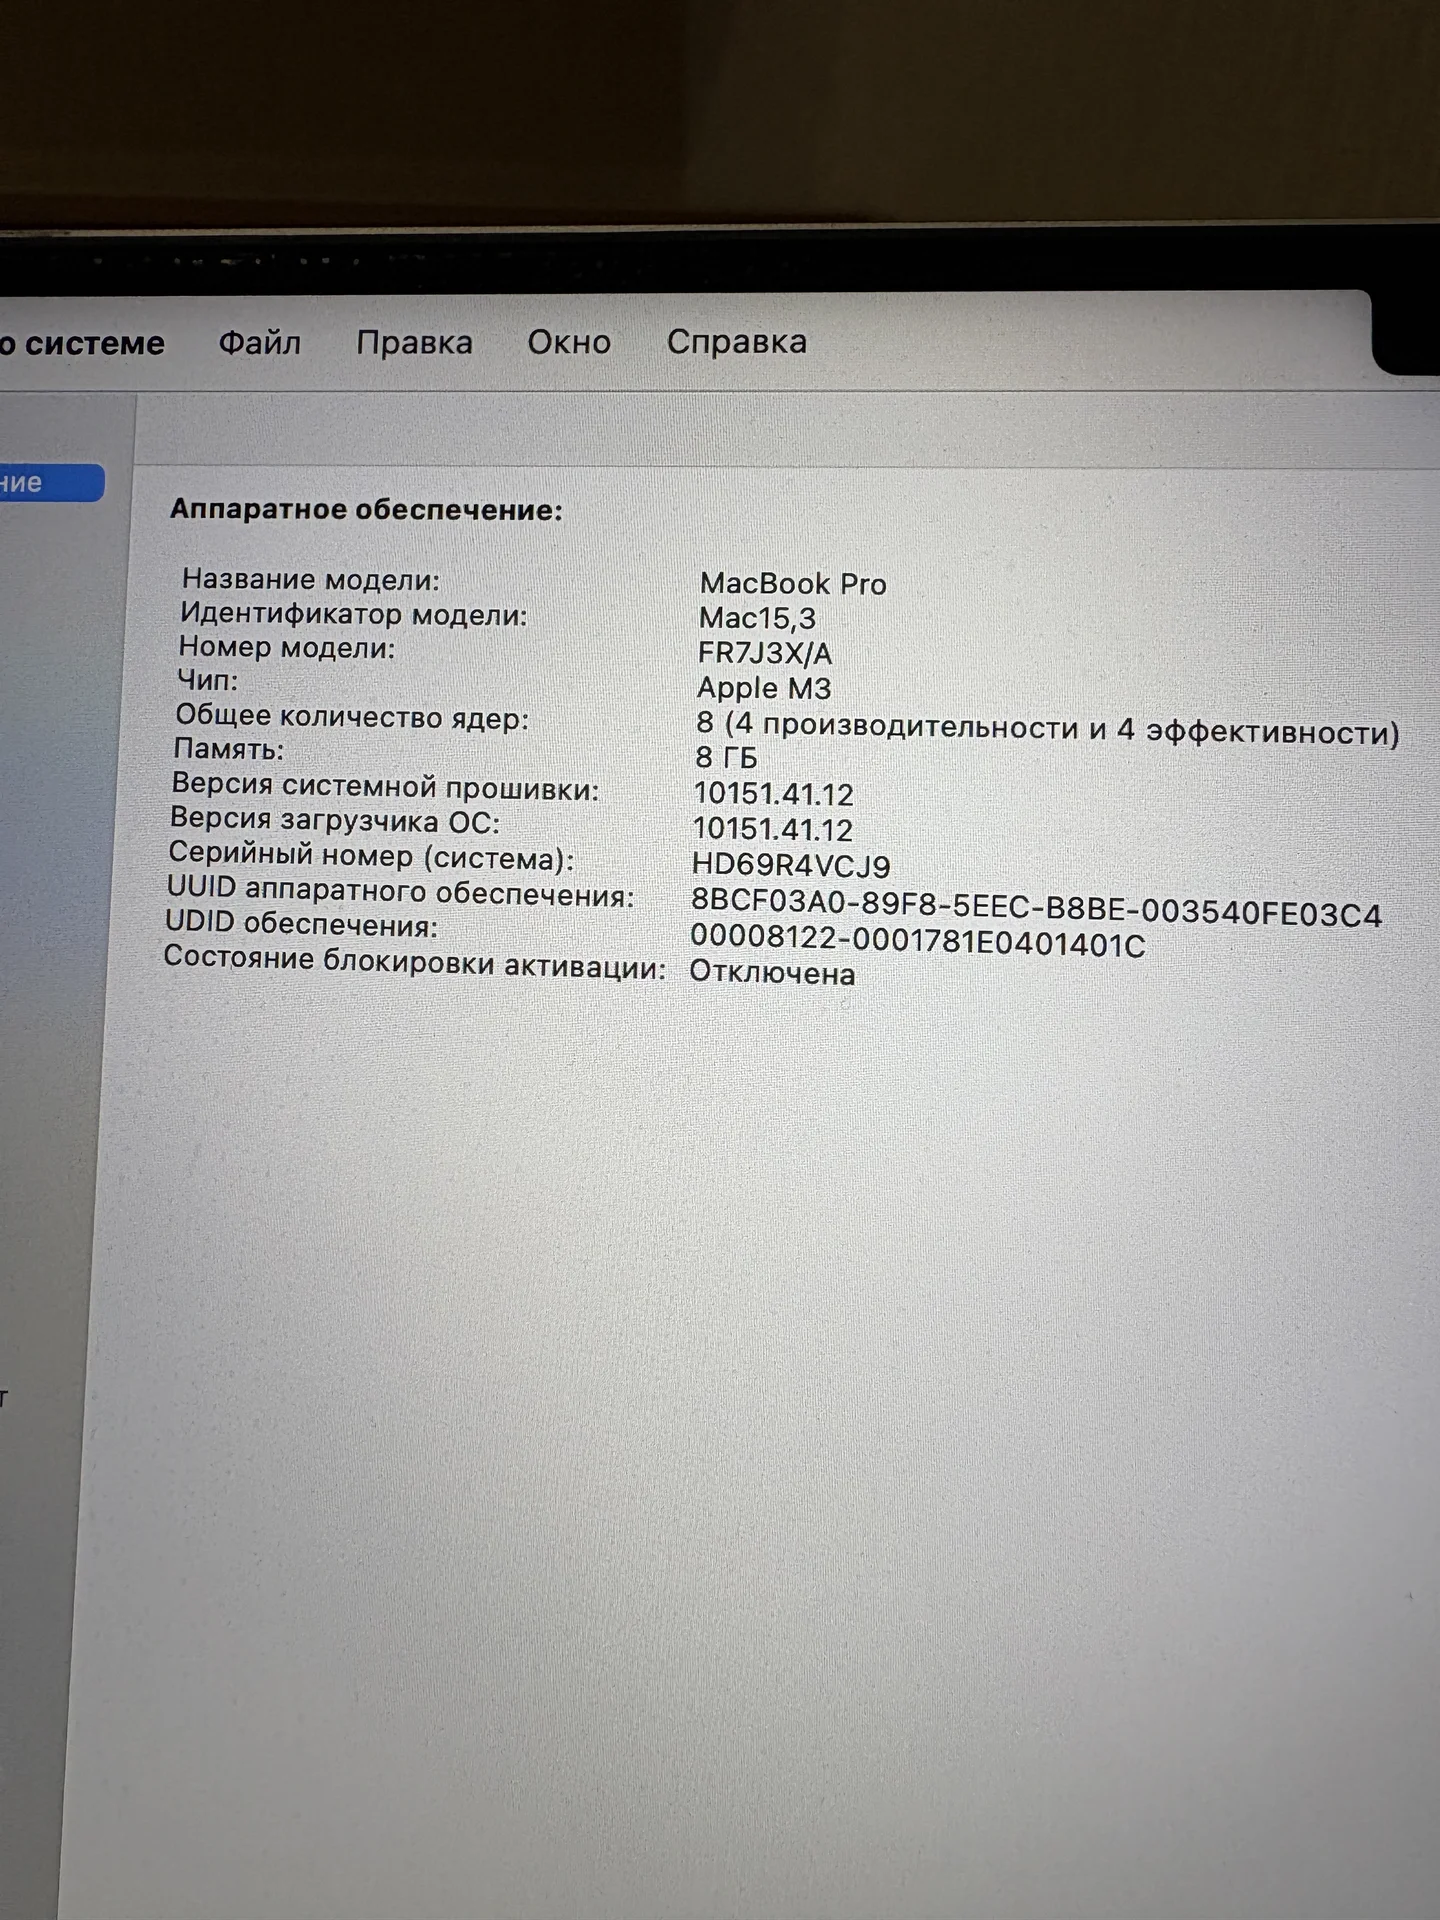Click the '10151.41.12' value beside 'Версия системной прошивки'

point(774,794)
